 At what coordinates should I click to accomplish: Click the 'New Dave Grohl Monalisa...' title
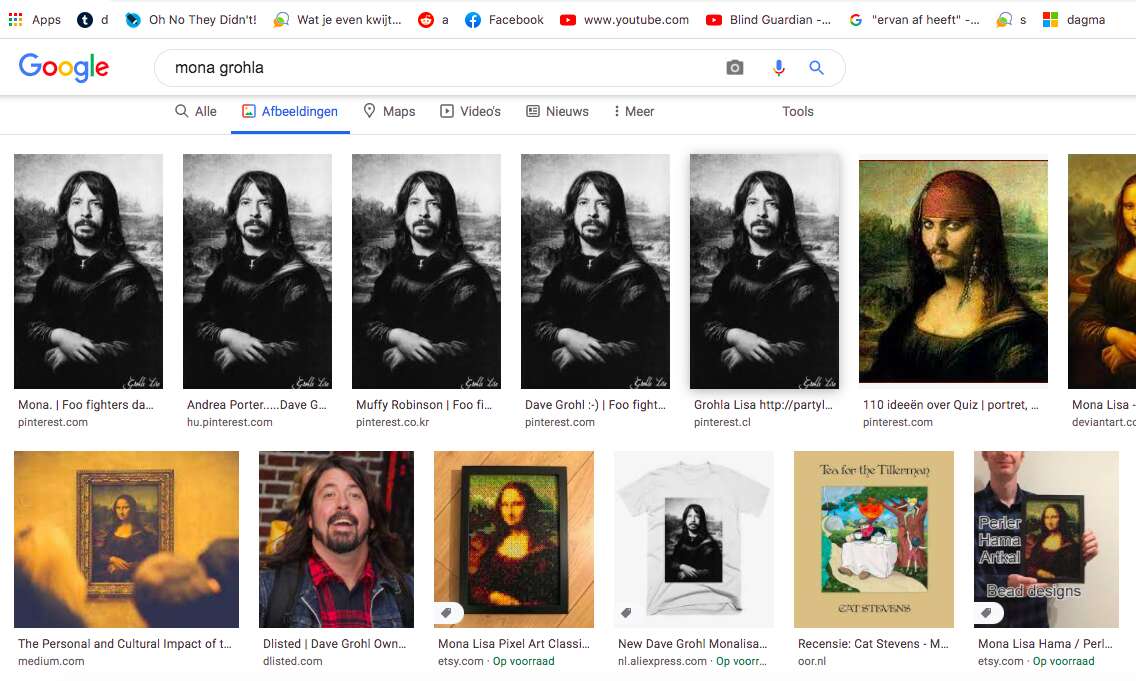pyautogui.click(x=693, y=643)
